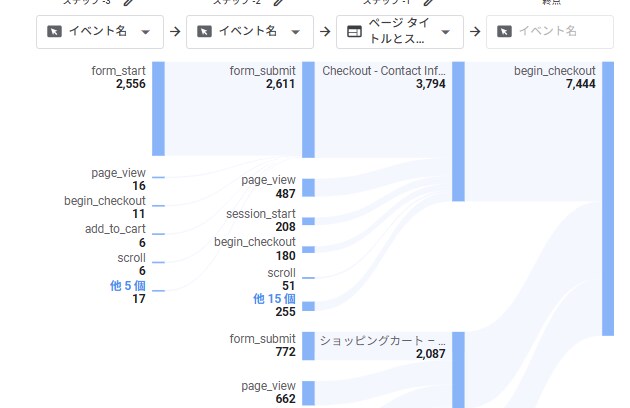
Task: Click scroll node with value 51
Action: [308, 278]
